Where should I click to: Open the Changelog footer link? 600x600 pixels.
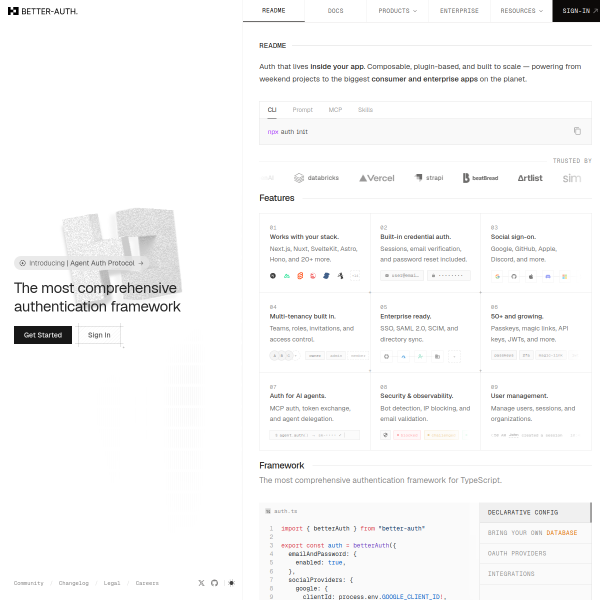point(73,583)
